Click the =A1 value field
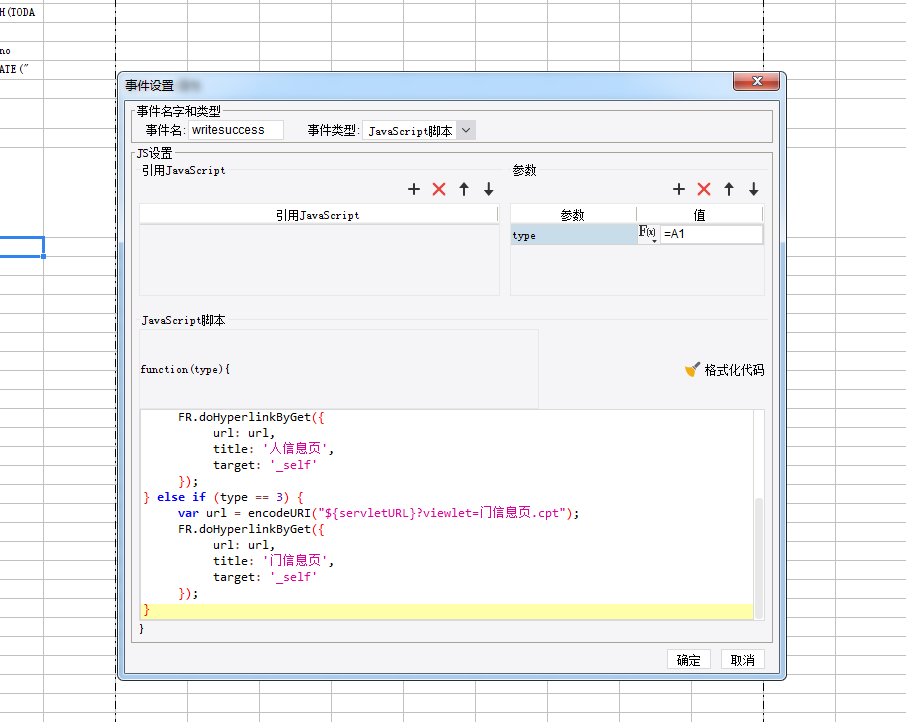Viewport: 906px width, 722px height. pos(711,234)
